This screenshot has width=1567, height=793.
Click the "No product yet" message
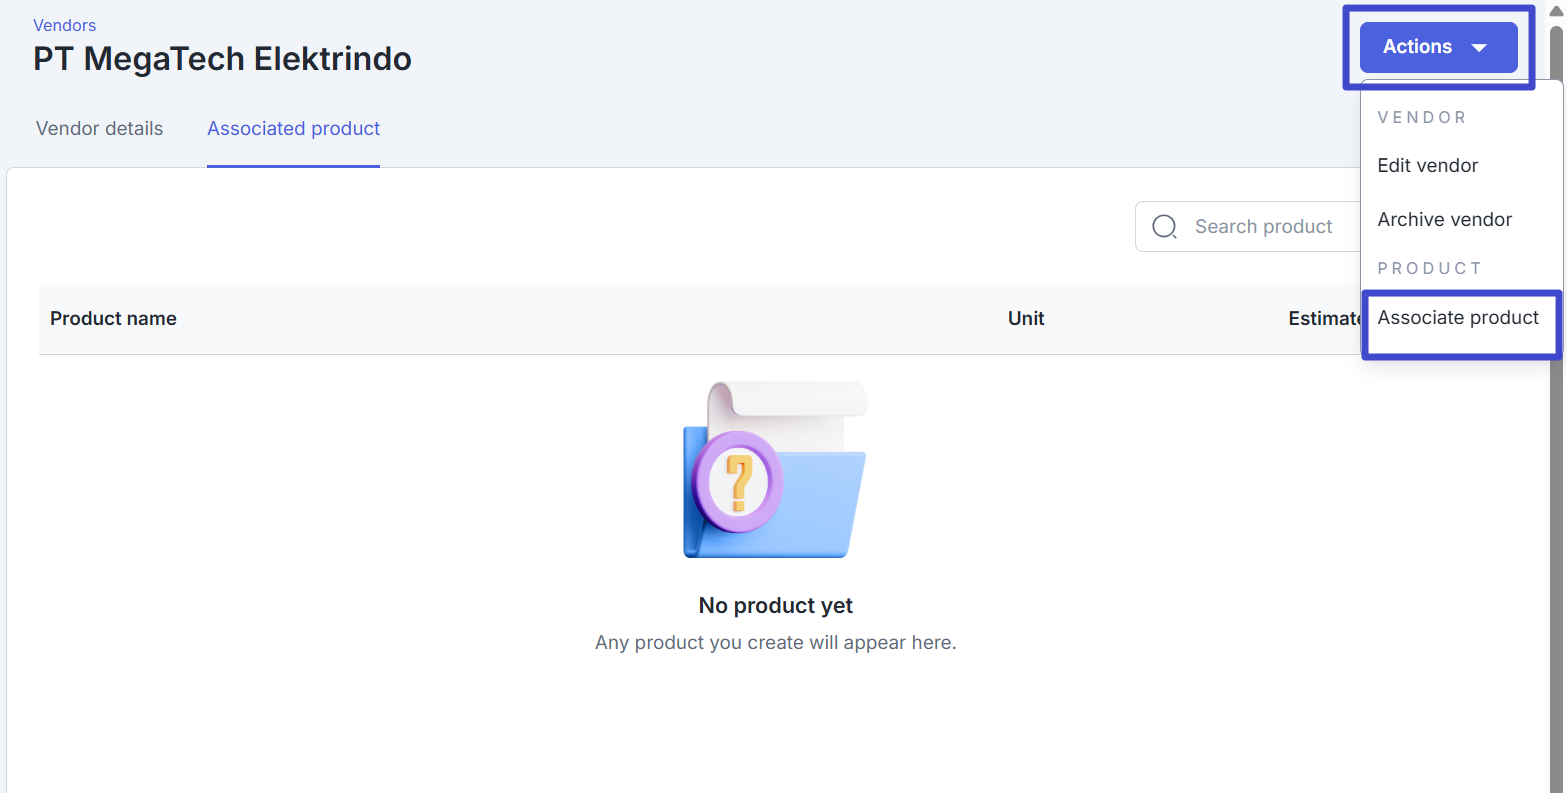pyautogui.click(x=775, y=606)
